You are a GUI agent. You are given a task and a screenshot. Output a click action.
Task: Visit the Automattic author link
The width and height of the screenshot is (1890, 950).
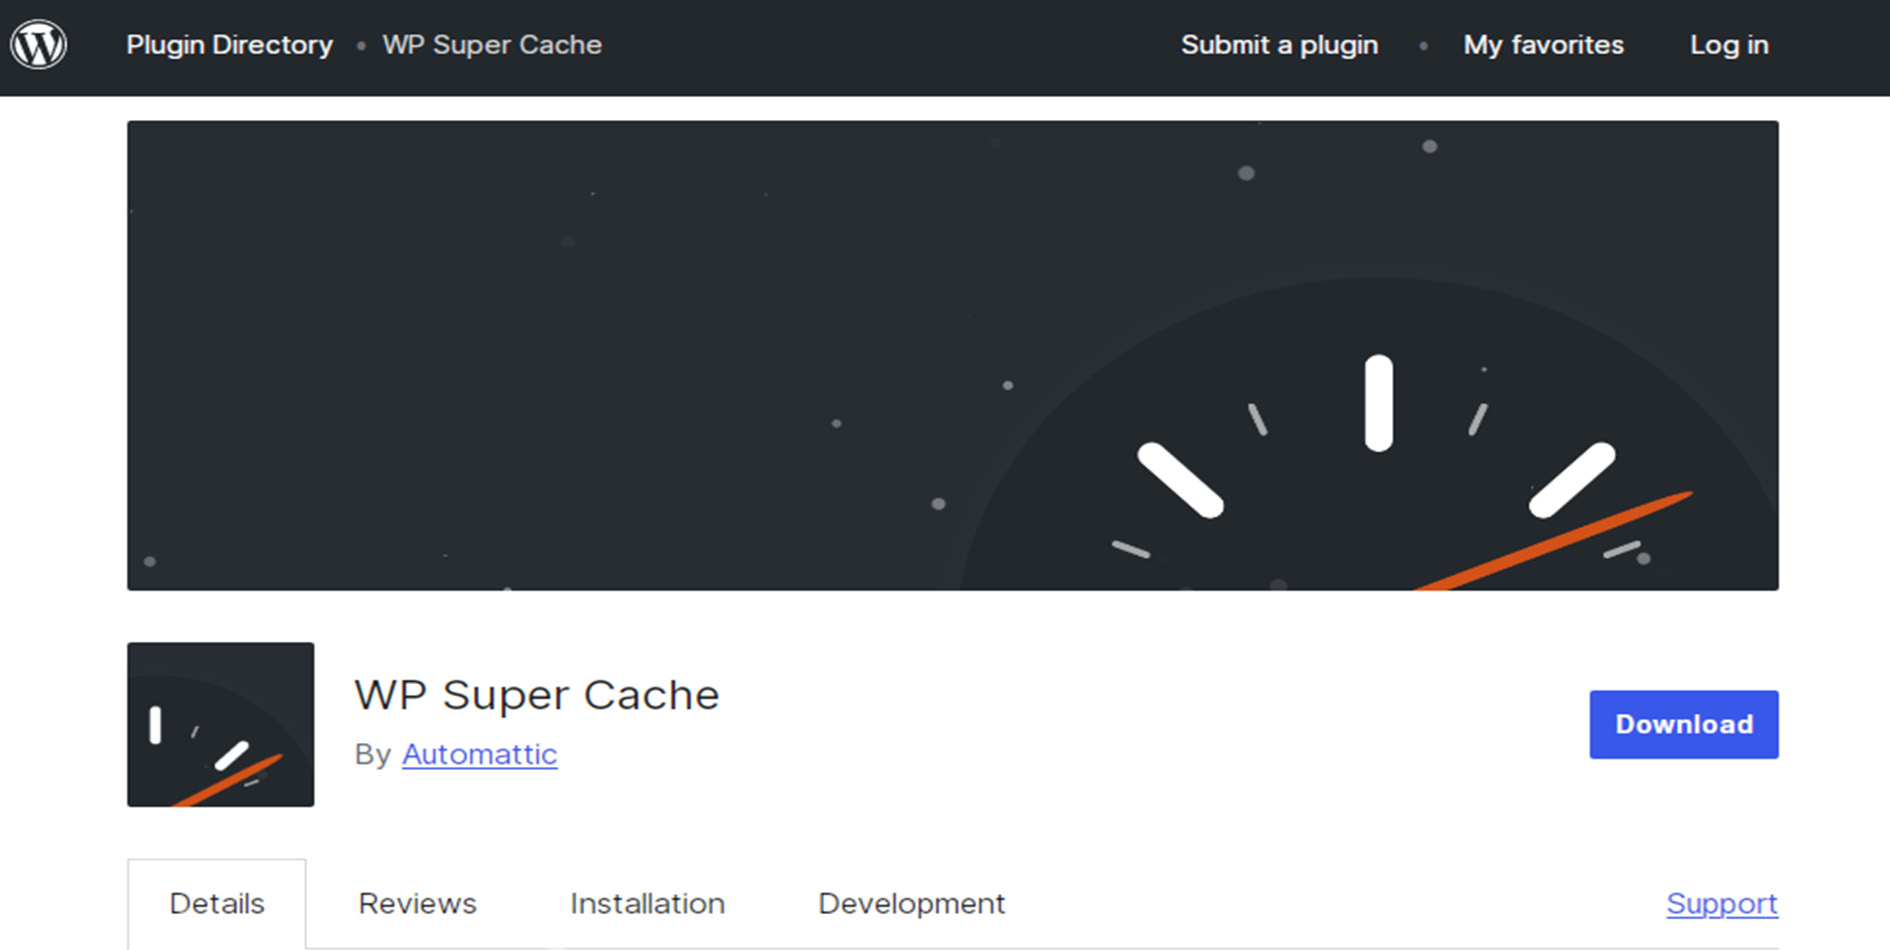point(479,754)
